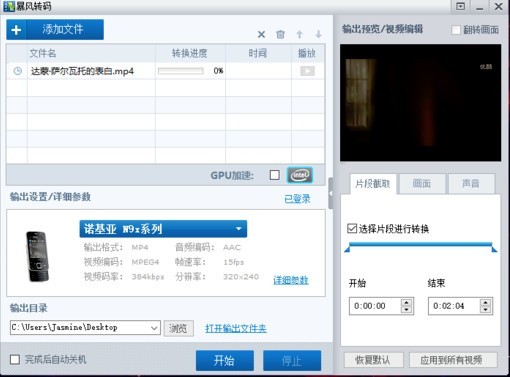This screenshot has width=510, height=377.
Task: Toggle the 翻转画面 checkbox
Action: [x=456, y=30]
